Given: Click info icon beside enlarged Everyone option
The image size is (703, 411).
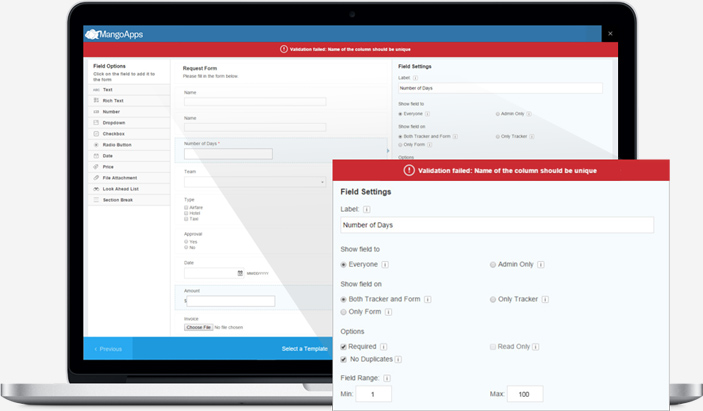Looking at the screenshot, I should [385, 264].
